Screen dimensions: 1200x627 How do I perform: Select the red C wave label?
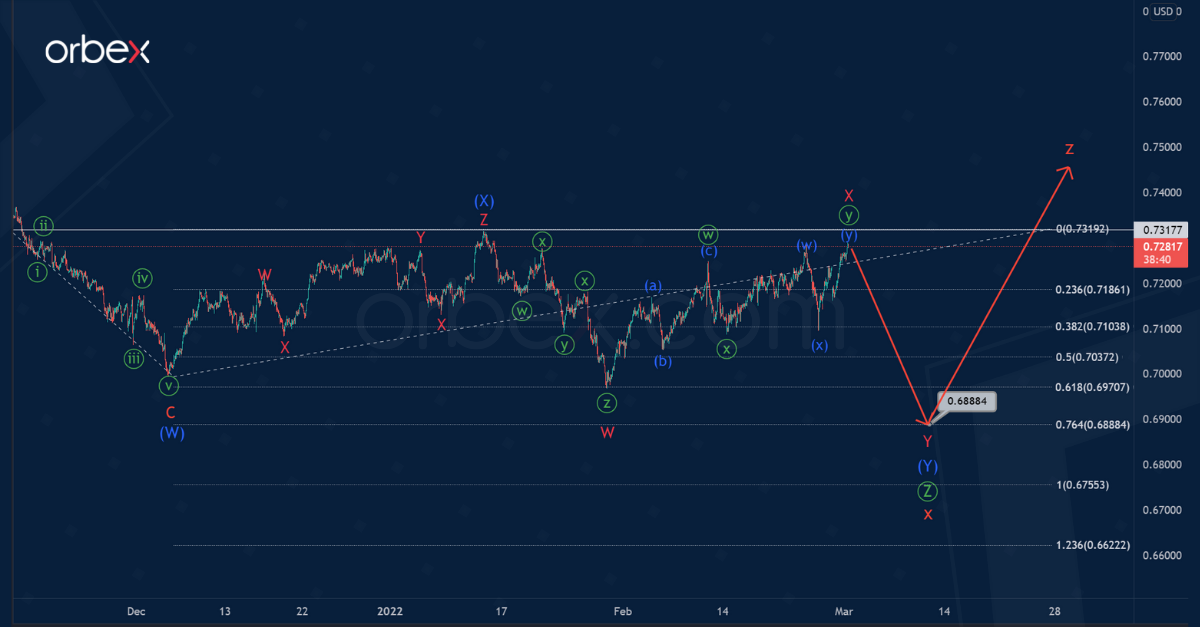pyautogui.click(x=171, y=411)
